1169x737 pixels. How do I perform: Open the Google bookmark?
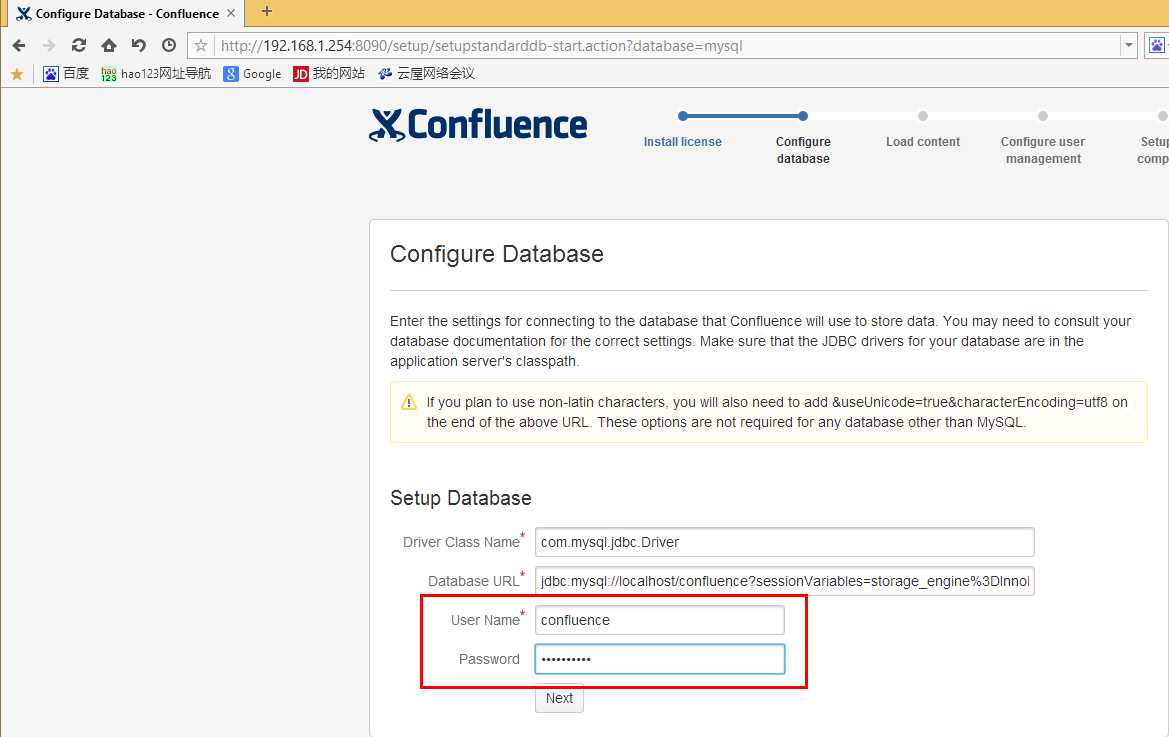tap(253, 73)
